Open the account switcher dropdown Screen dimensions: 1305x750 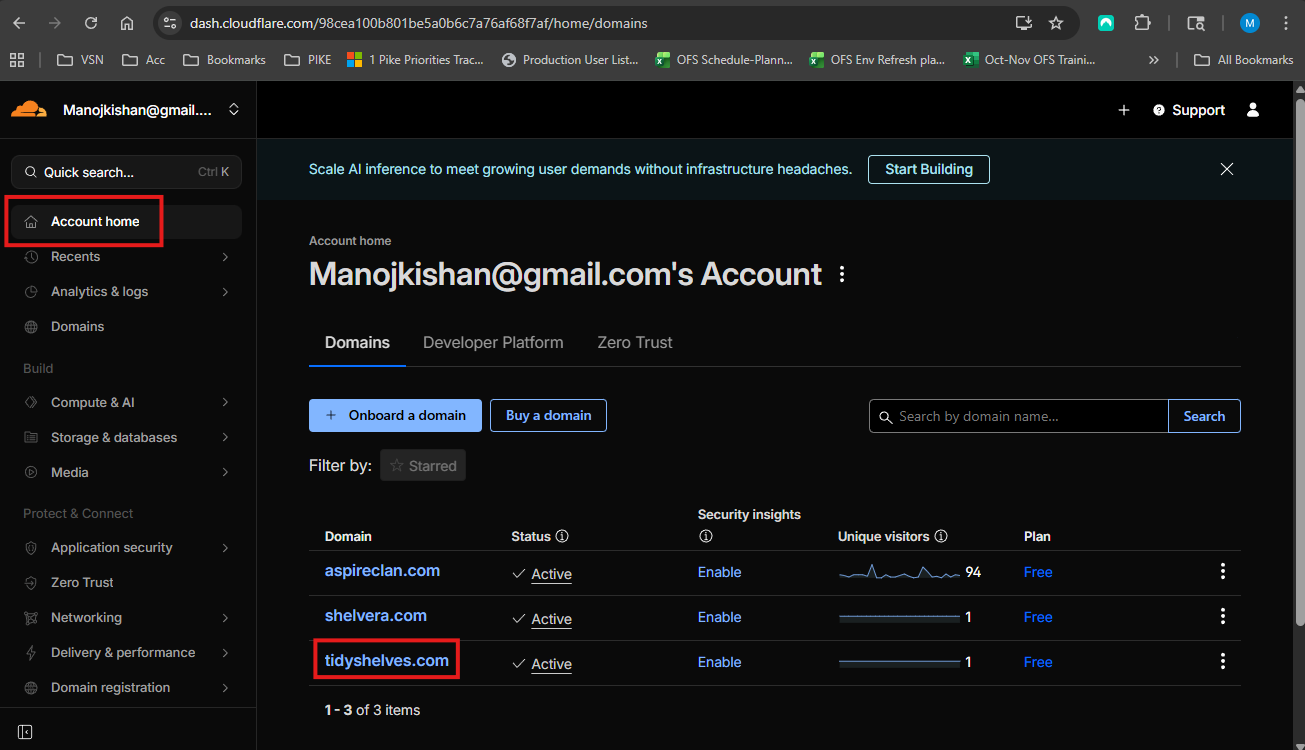[x=234, y=109]
